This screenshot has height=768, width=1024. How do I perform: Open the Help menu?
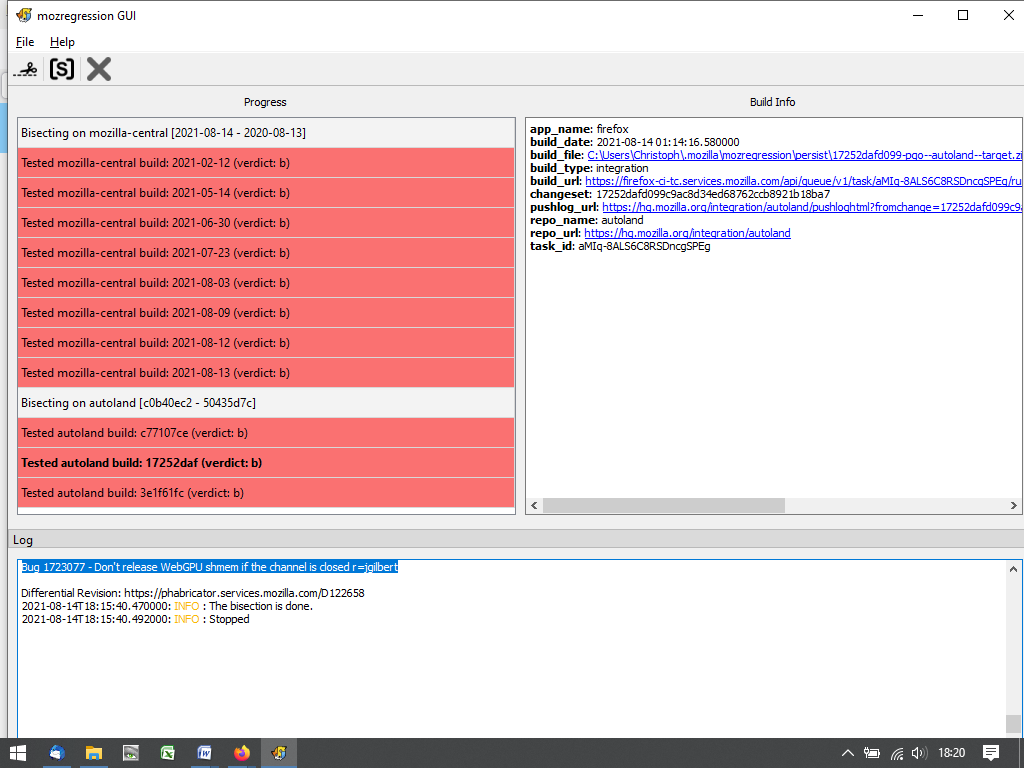pos(62,42)
